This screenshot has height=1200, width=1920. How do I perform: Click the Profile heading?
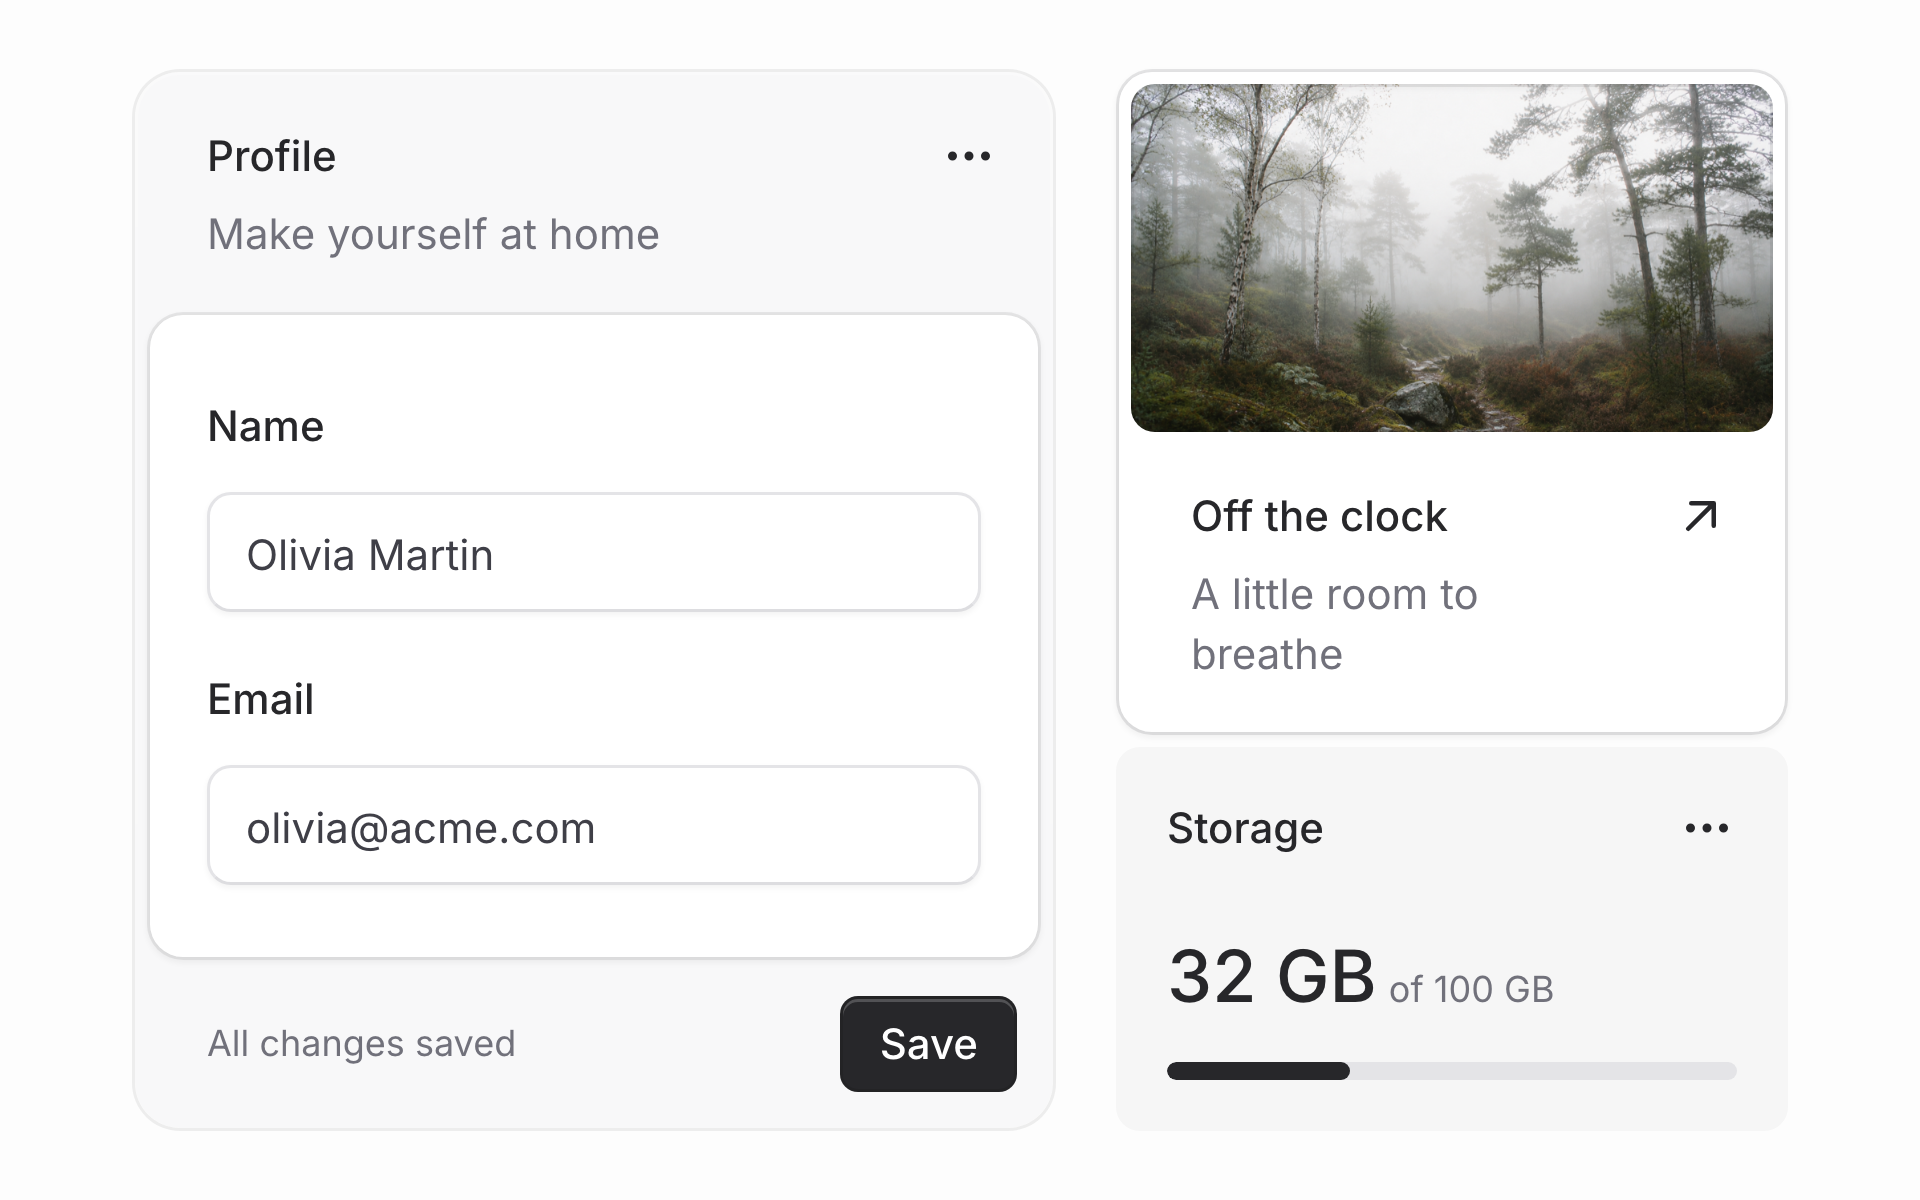coord(272,157)
